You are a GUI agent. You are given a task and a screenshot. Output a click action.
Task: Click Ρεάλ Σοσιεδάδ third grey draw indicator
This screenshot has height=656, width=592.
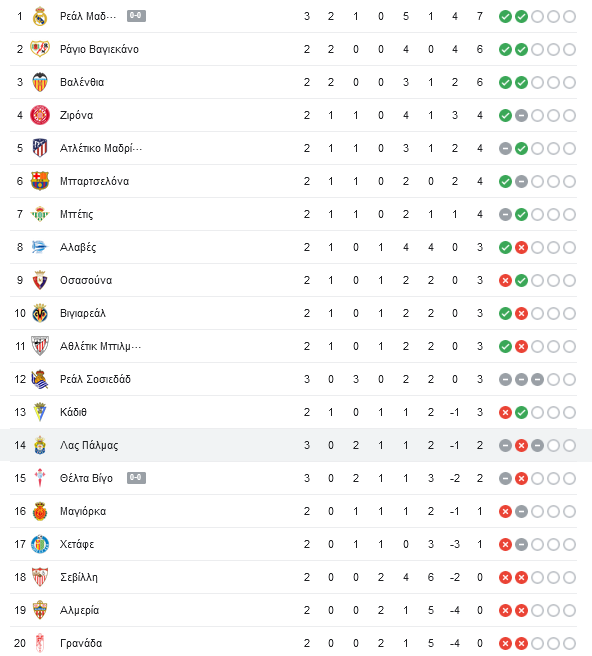(x=537, y=379)
